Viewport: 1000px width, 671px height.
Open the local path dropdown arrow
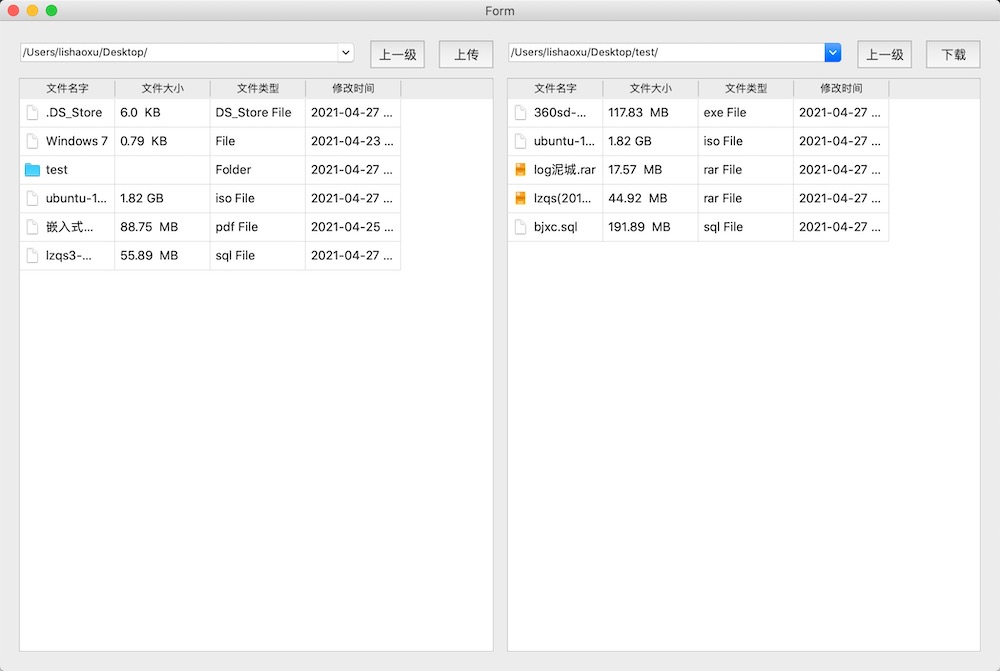tap(346, 52)
